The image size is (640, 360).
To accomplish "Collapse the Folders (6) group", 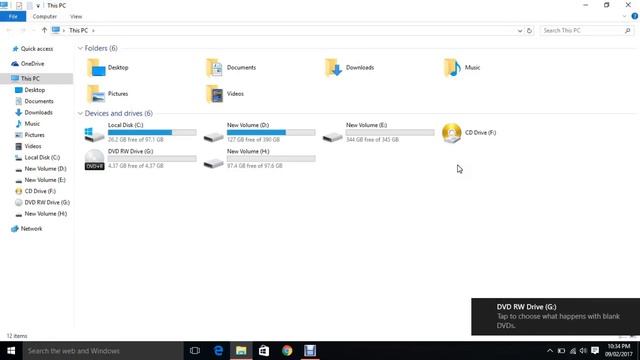I will click(x=80, y=48).
